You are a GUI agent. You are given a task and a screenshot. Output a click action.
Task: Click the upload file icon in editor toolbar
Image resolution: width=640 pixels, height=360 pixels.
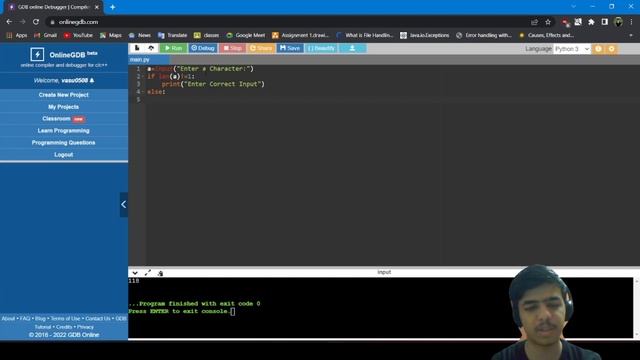coord(151,48)
